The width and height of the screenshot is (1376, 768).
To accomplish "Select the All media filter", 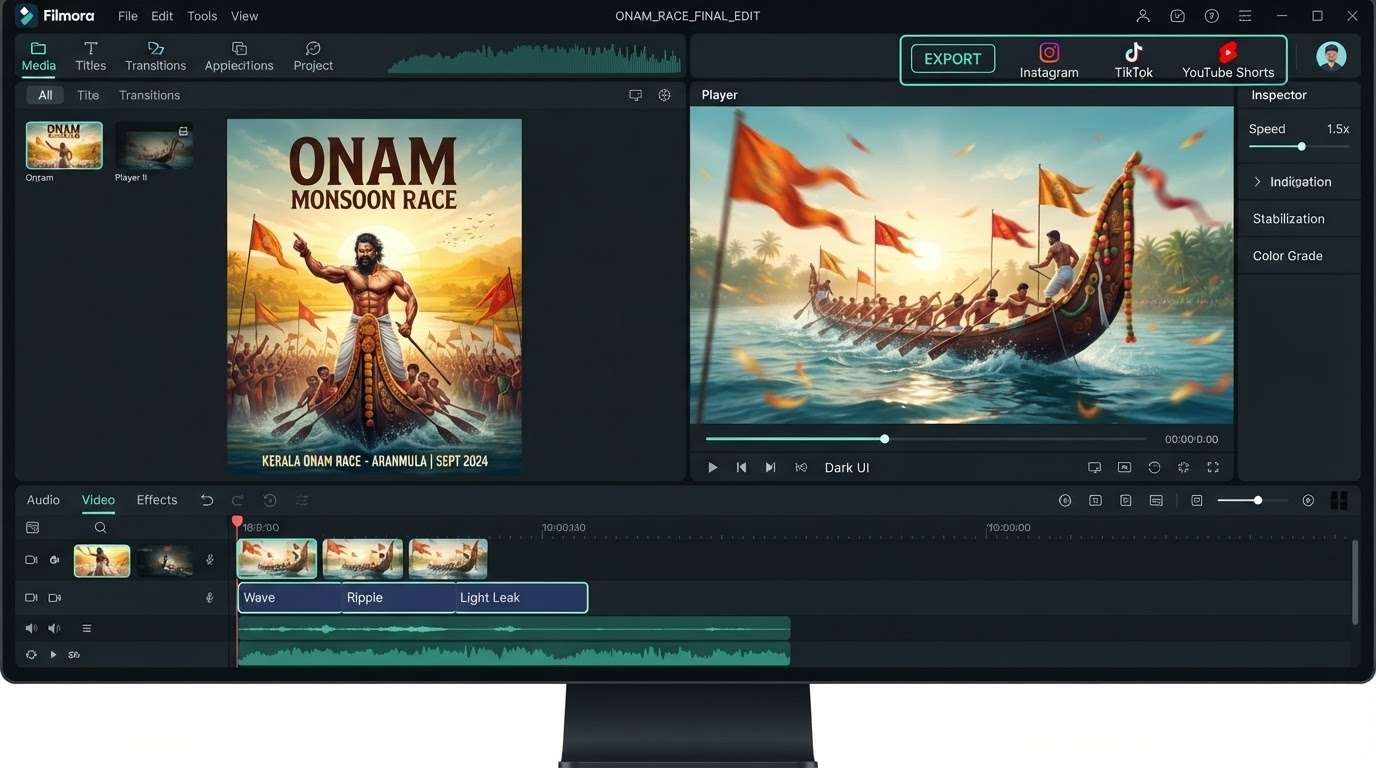I will point(45,95).
